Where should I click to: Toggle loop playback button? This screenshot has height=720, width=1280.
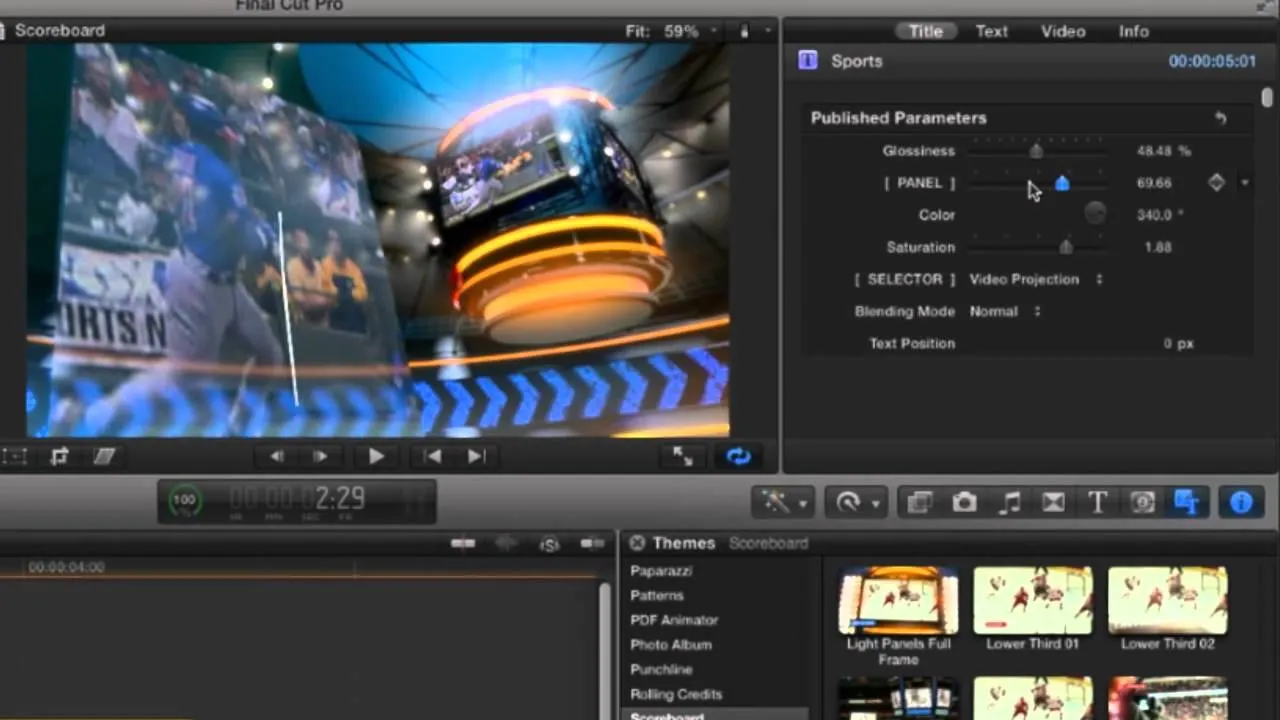pos(738,457)
